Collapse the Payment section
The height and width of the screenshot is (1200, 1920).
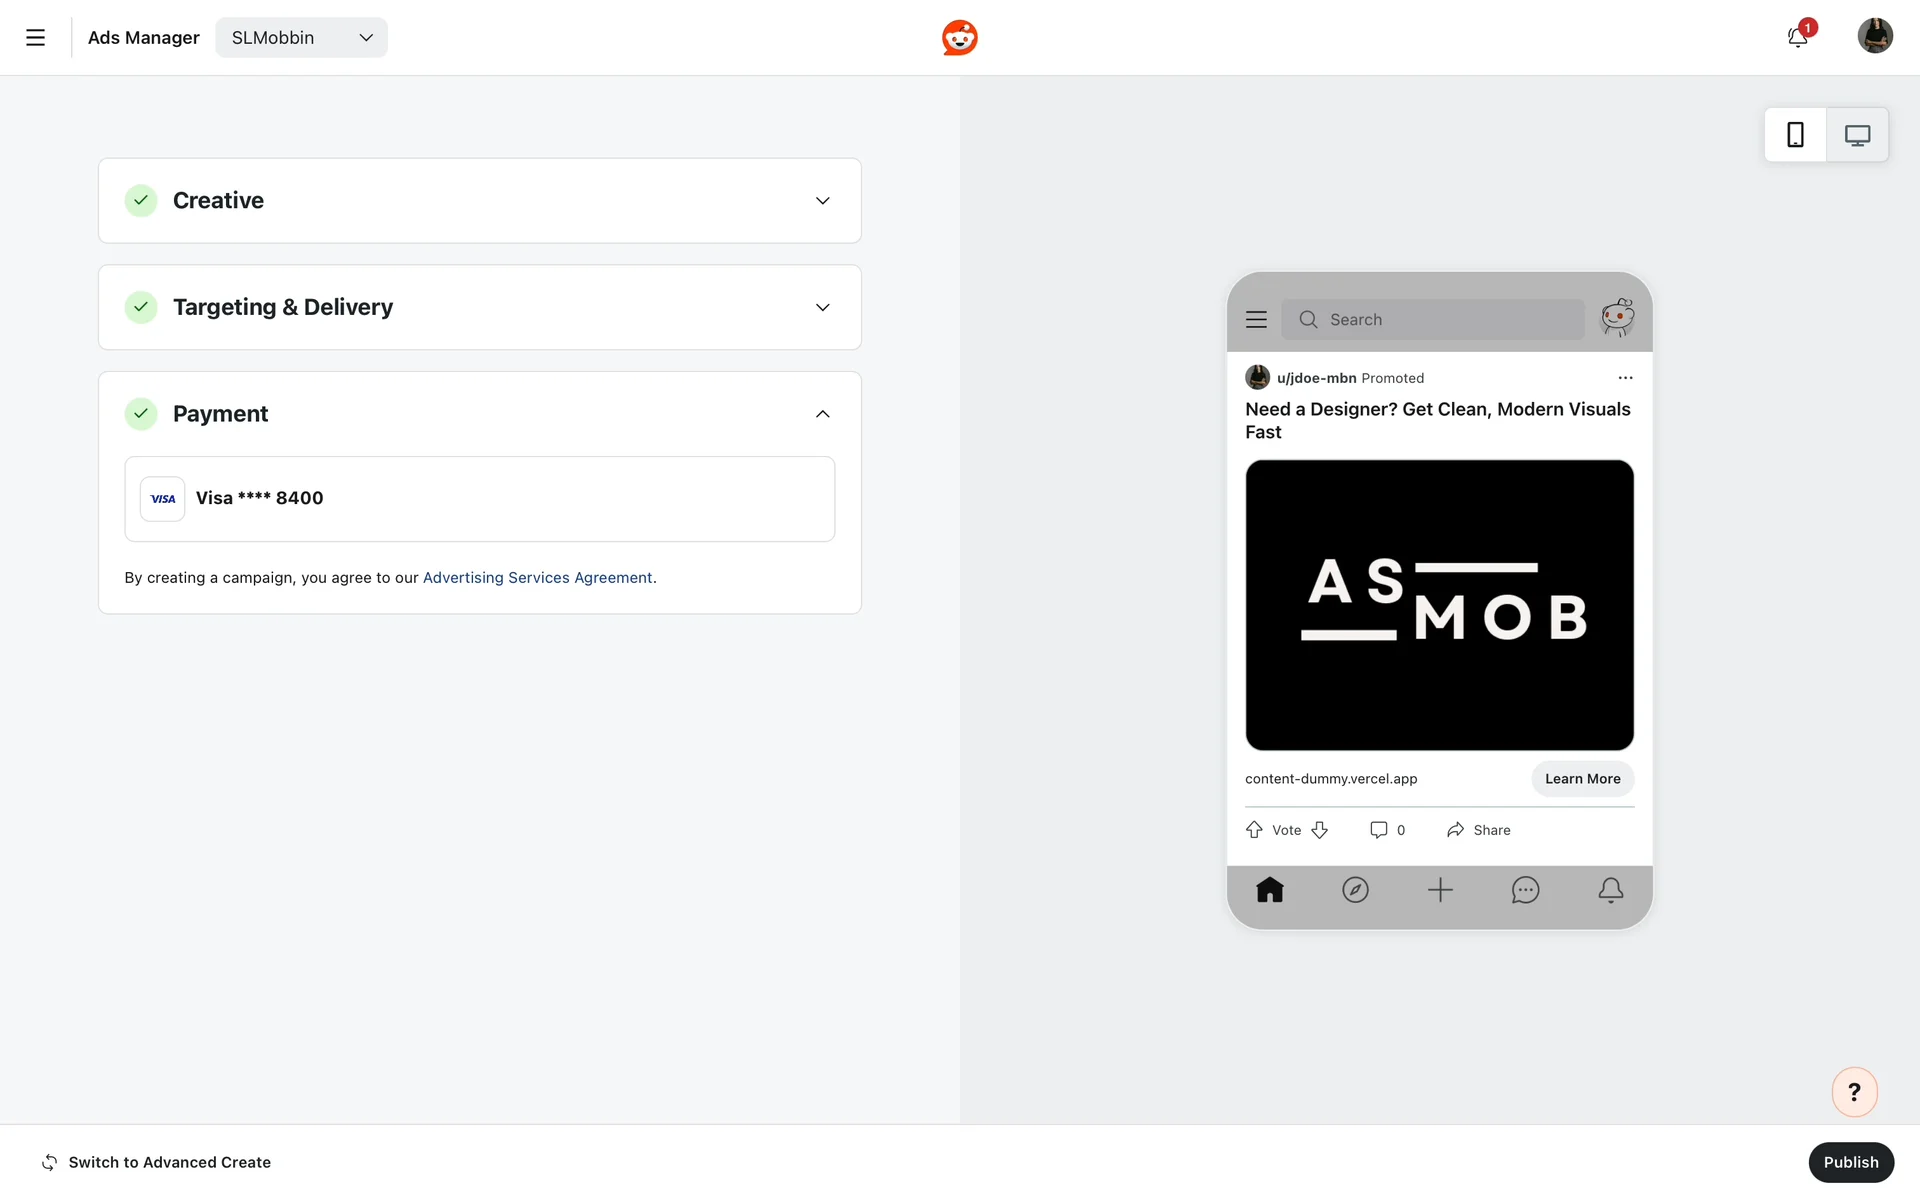[x=822, y=414]
